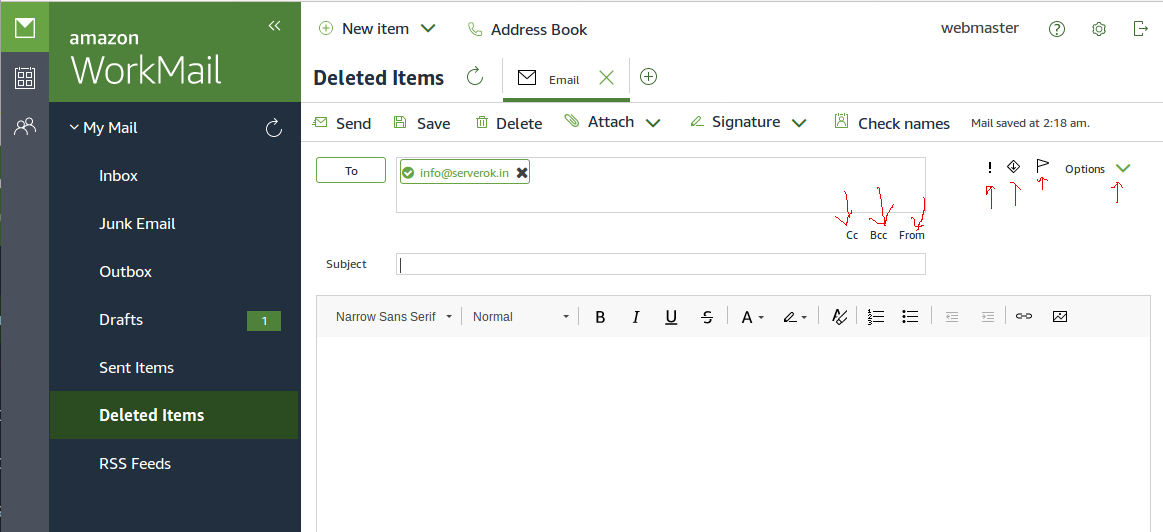Show the From field
This screenshot has width=1163, height=532.
click(912, 235)
